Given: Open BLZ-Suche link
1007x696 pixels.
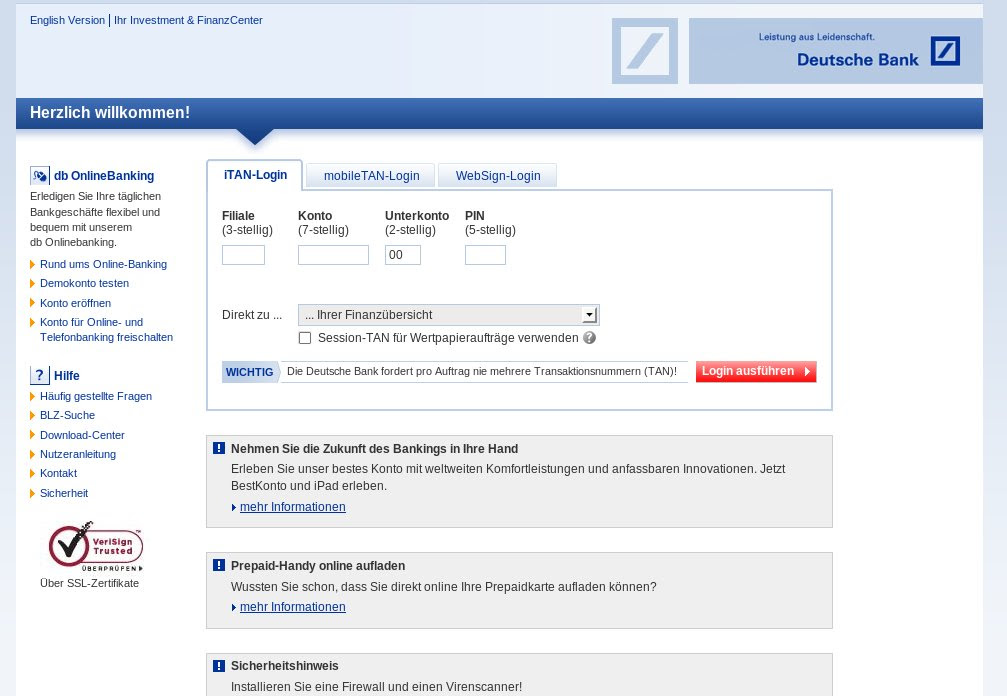Looking at the screenshot, I should 67,415.
